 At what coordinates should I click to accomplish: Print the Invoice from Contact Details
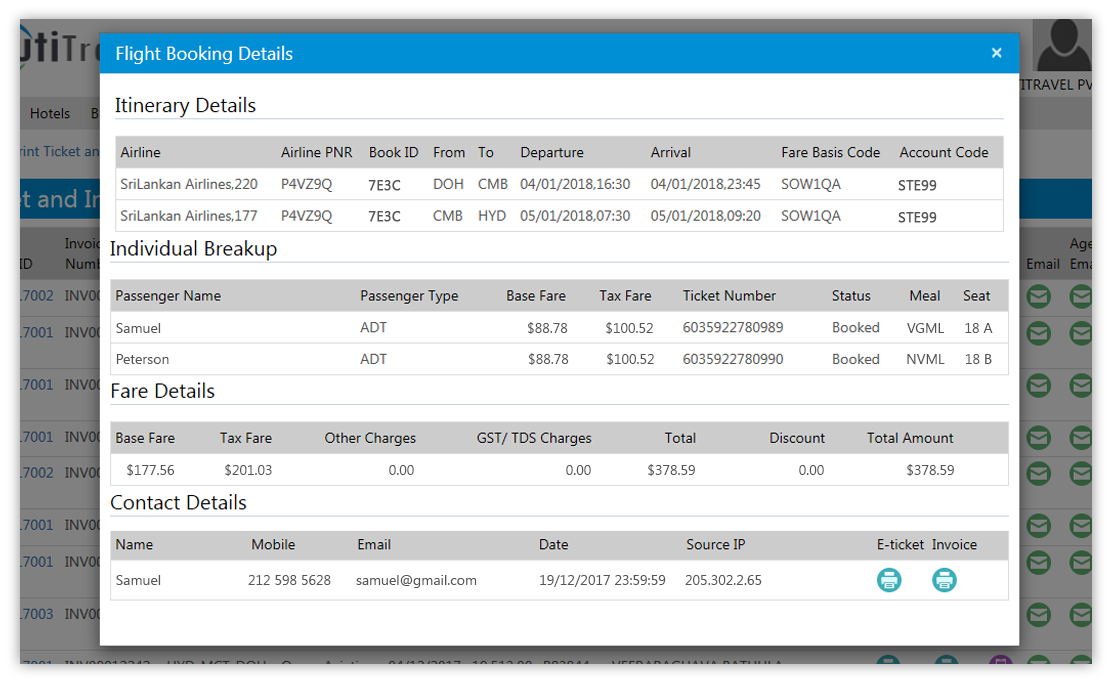pyautogui.click(x=945, y=580)
